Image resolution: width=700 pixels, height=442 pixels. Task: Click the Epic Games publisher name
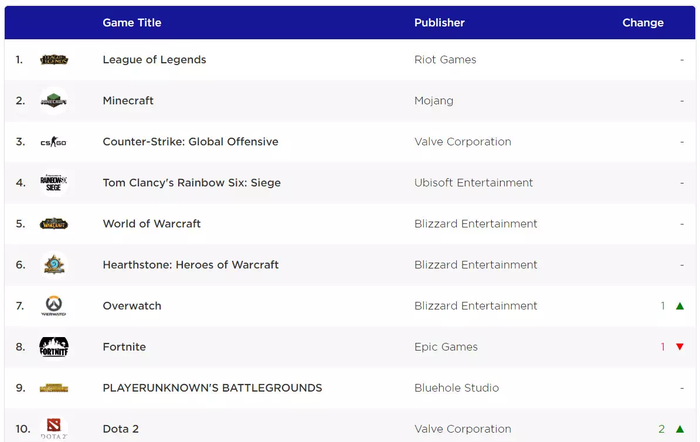pos(446,347)
